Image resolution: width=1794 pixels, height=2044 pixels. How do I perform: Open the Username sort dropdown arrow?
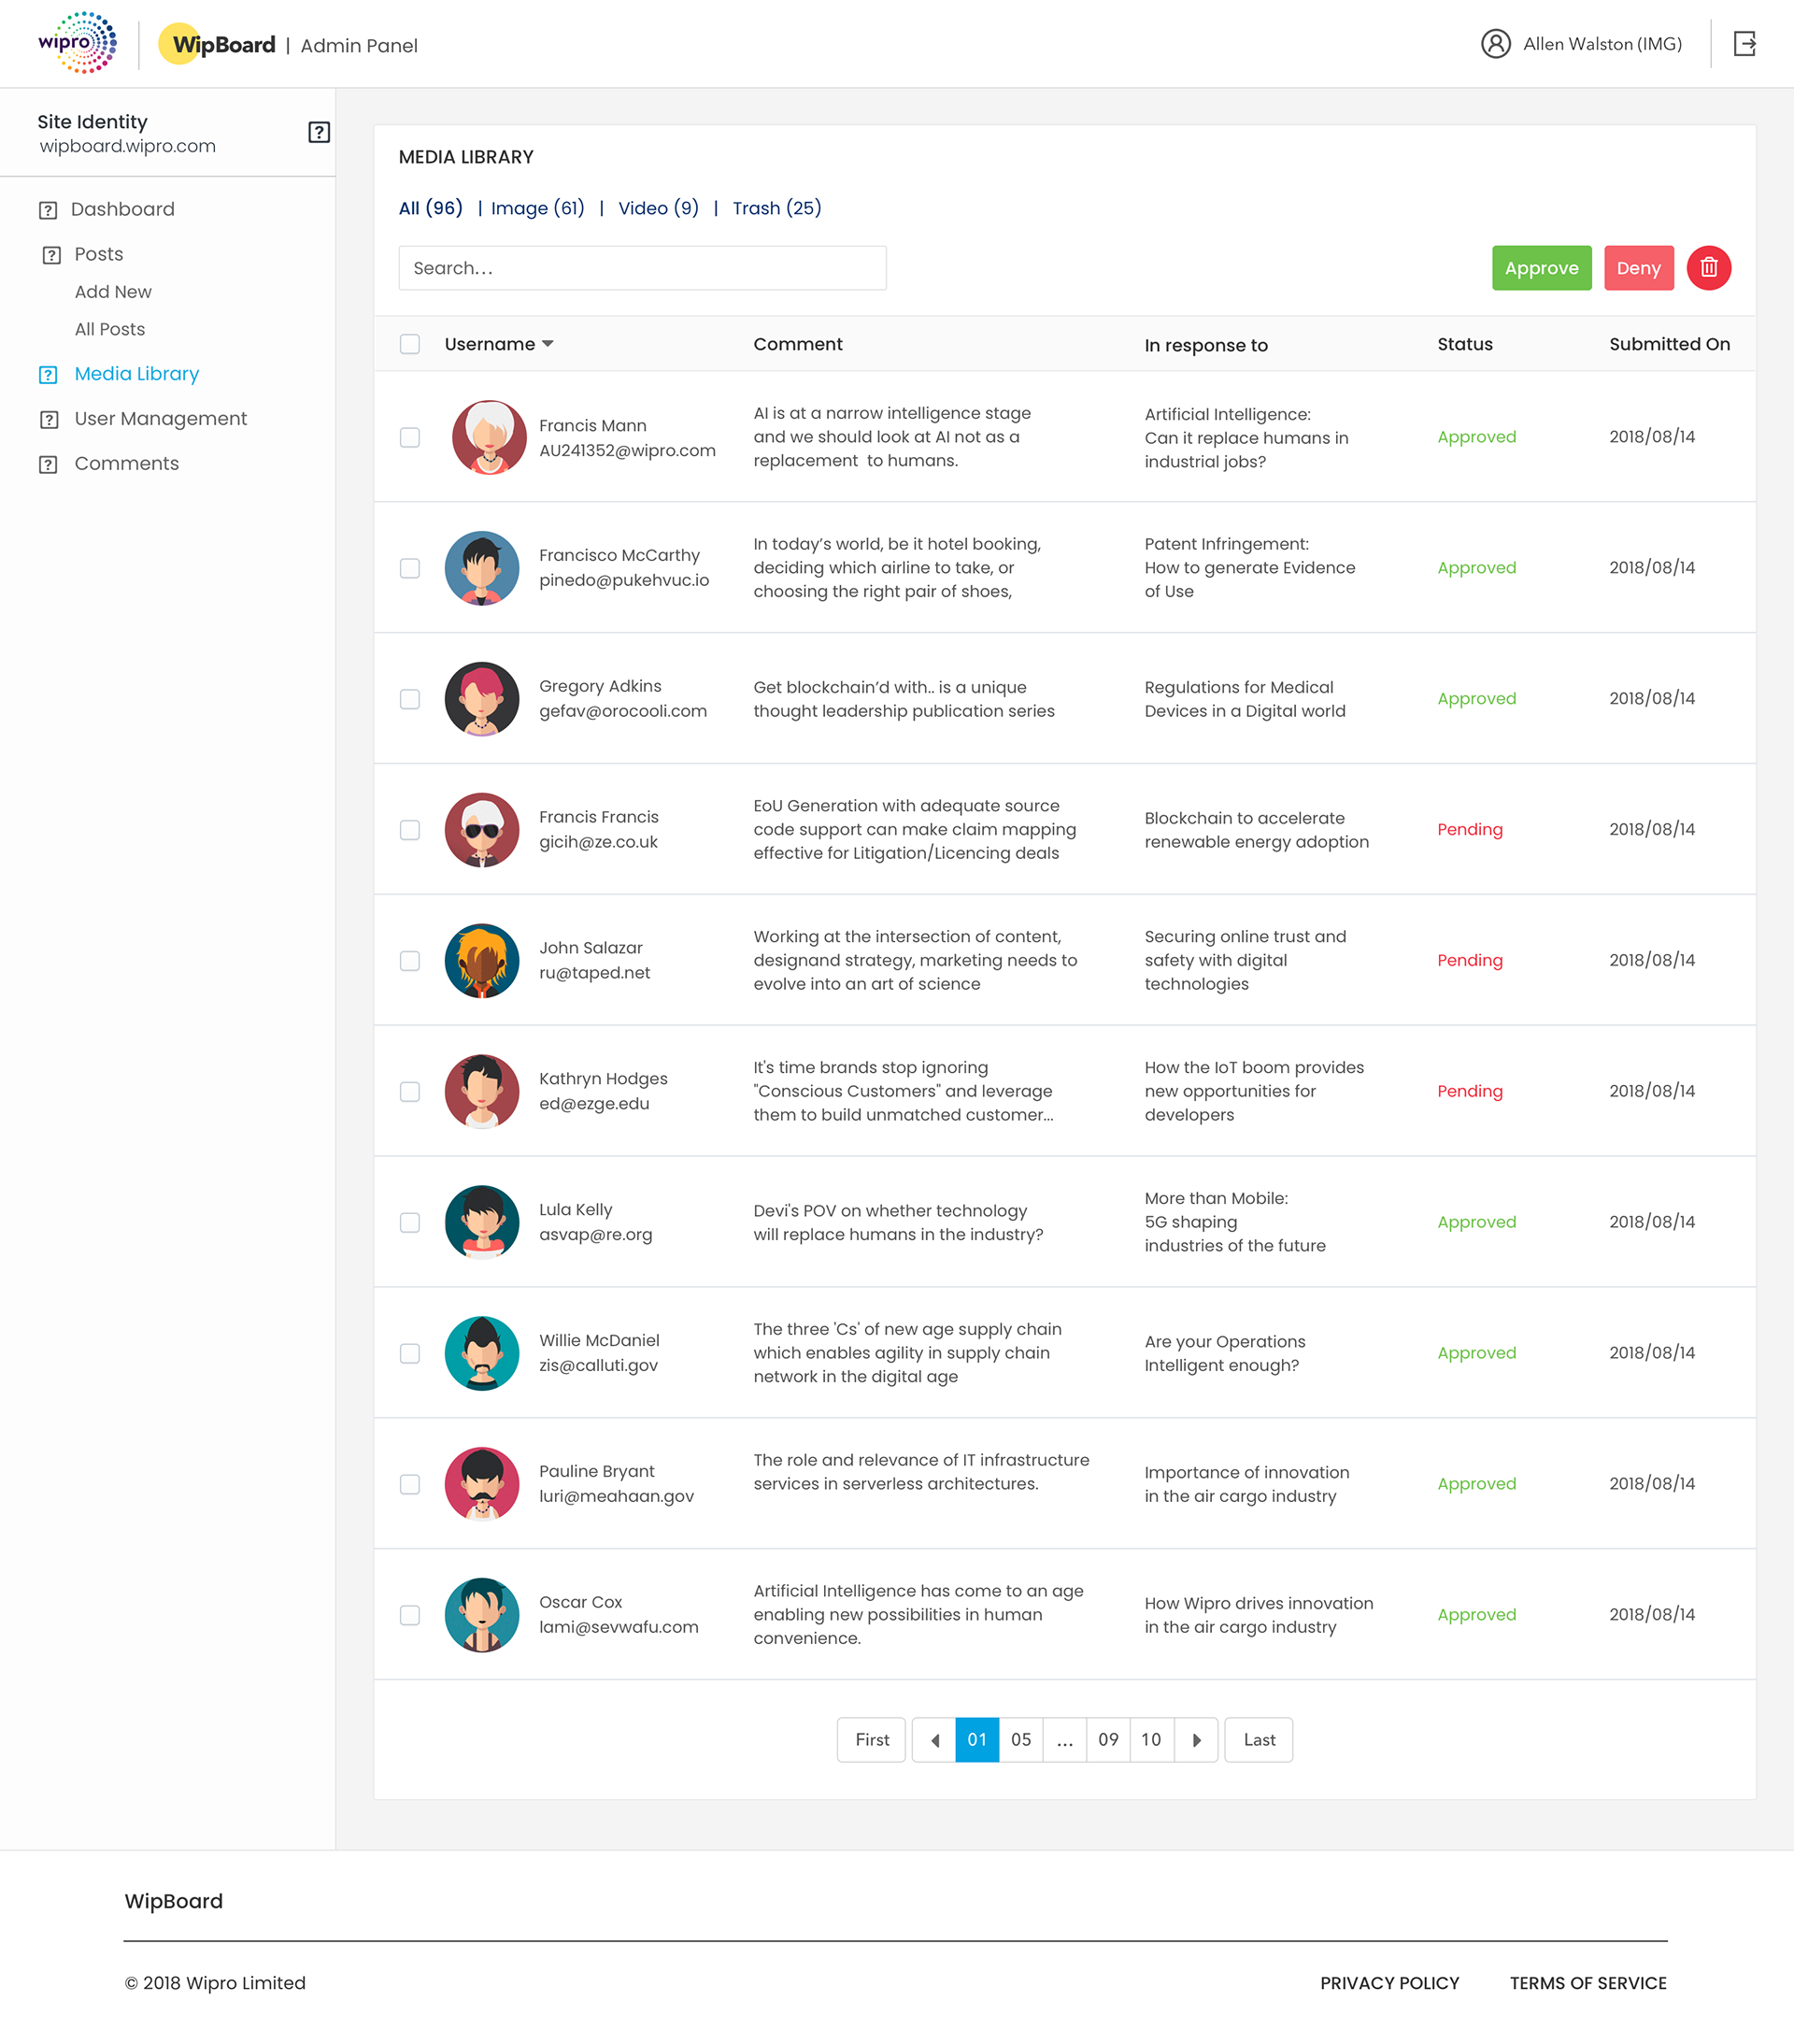click(x=548, y=344)
